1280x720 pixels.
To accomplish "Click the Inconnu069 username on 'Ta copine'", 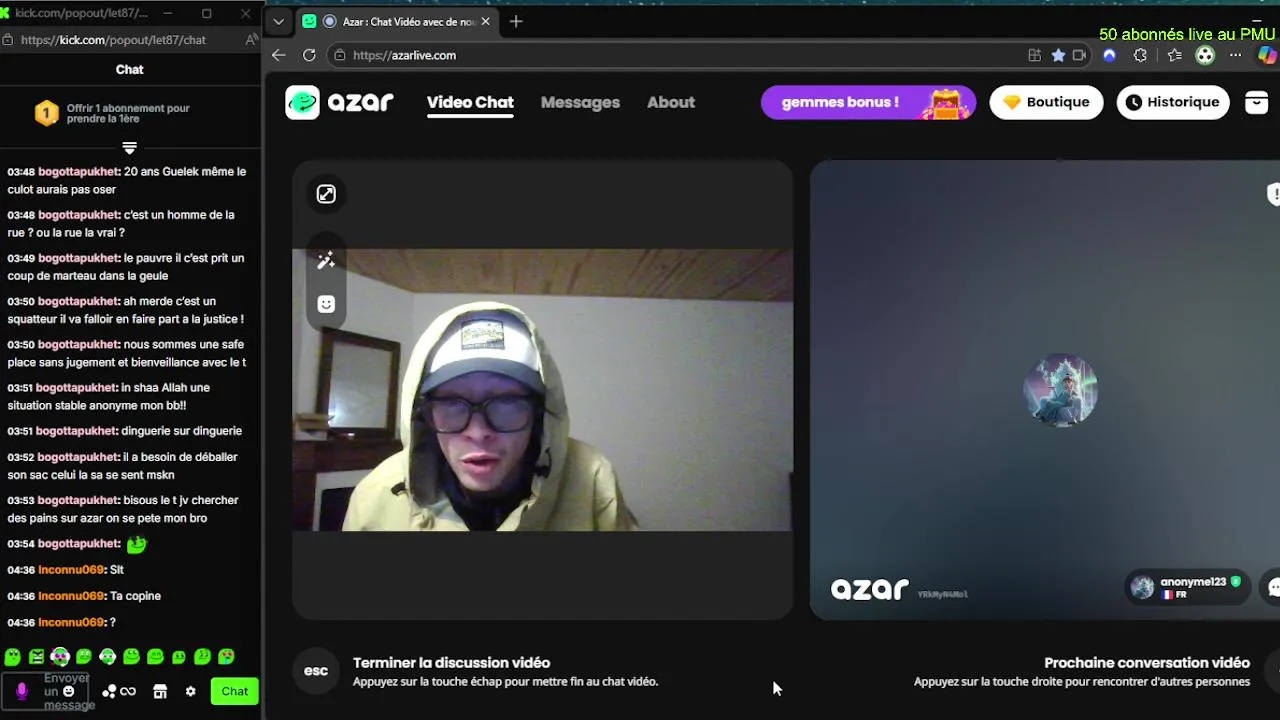I will click(x=71, y=596).
